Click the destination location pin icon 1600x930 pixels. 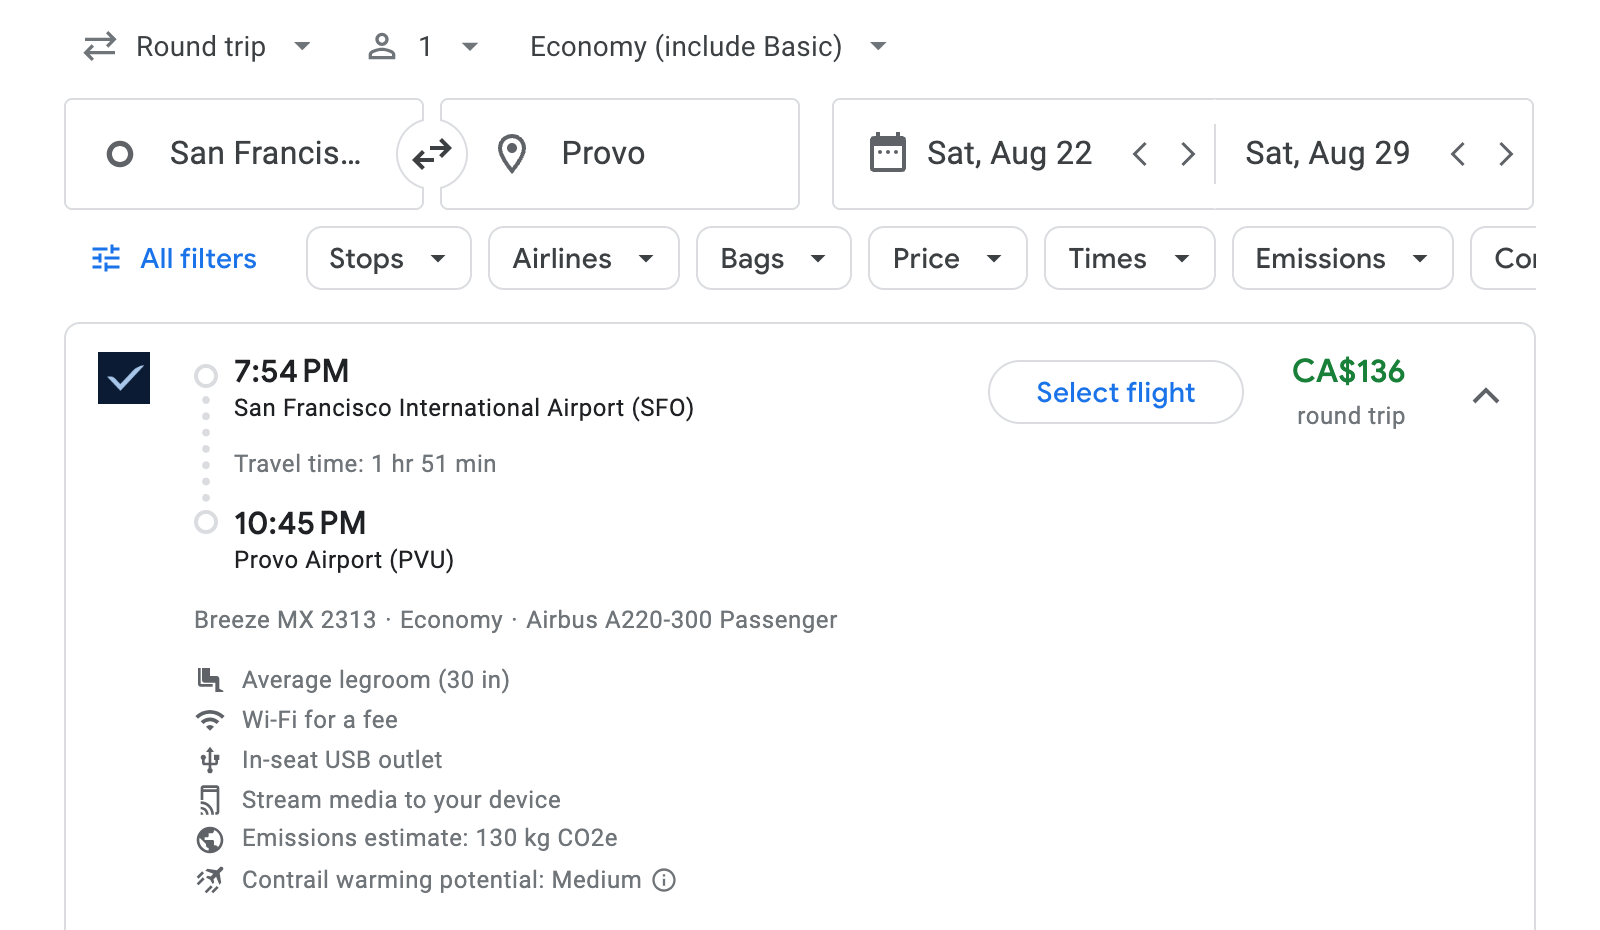coord(512,153)
